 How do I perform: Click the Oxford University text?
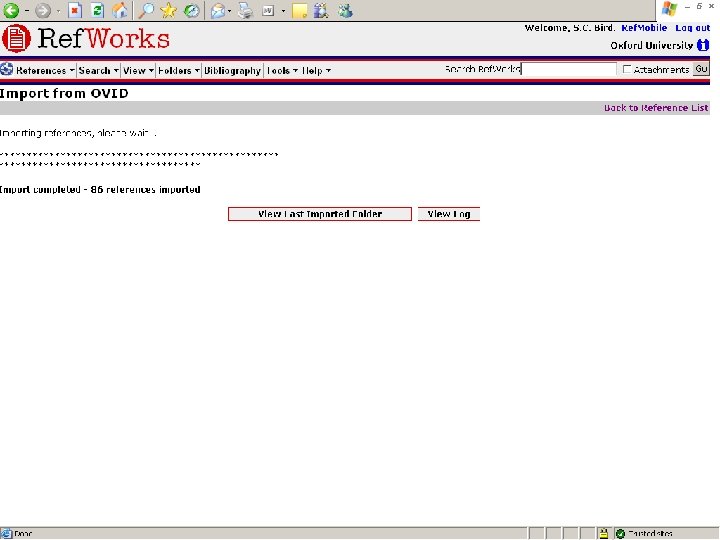click(652, 45)
